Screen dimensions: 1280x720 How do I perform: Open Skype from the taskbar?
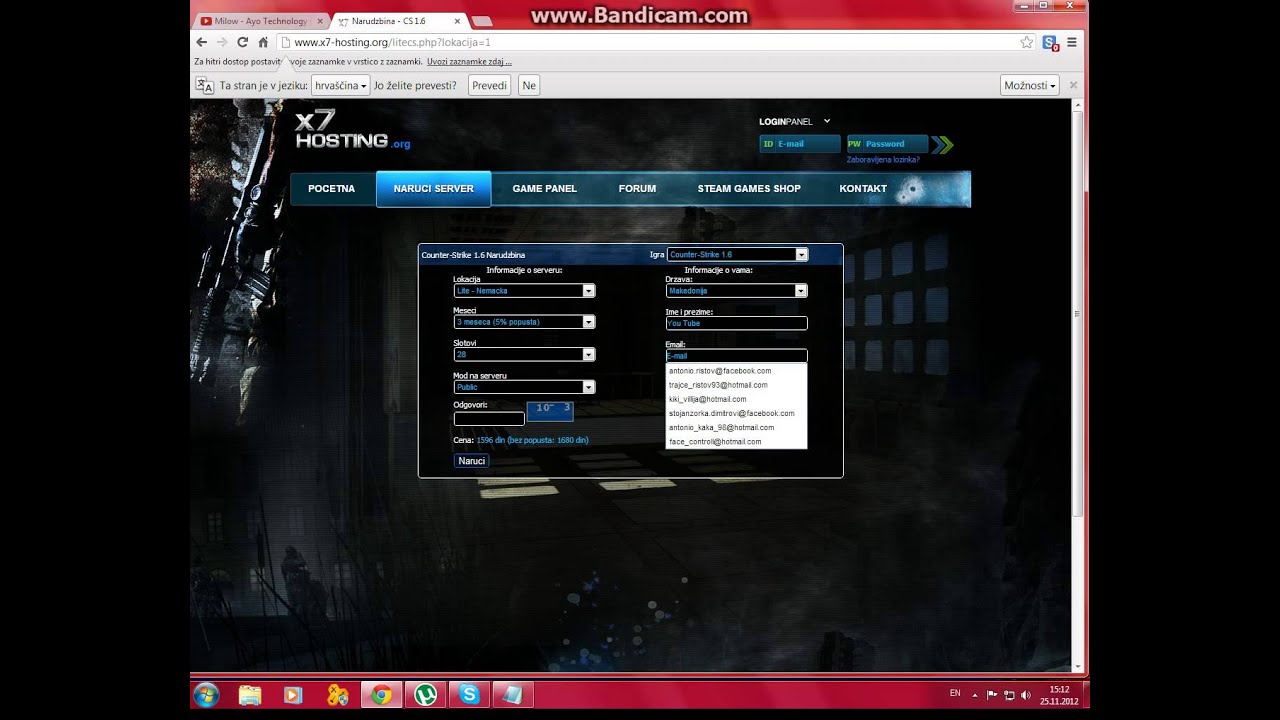coord(469,694)
